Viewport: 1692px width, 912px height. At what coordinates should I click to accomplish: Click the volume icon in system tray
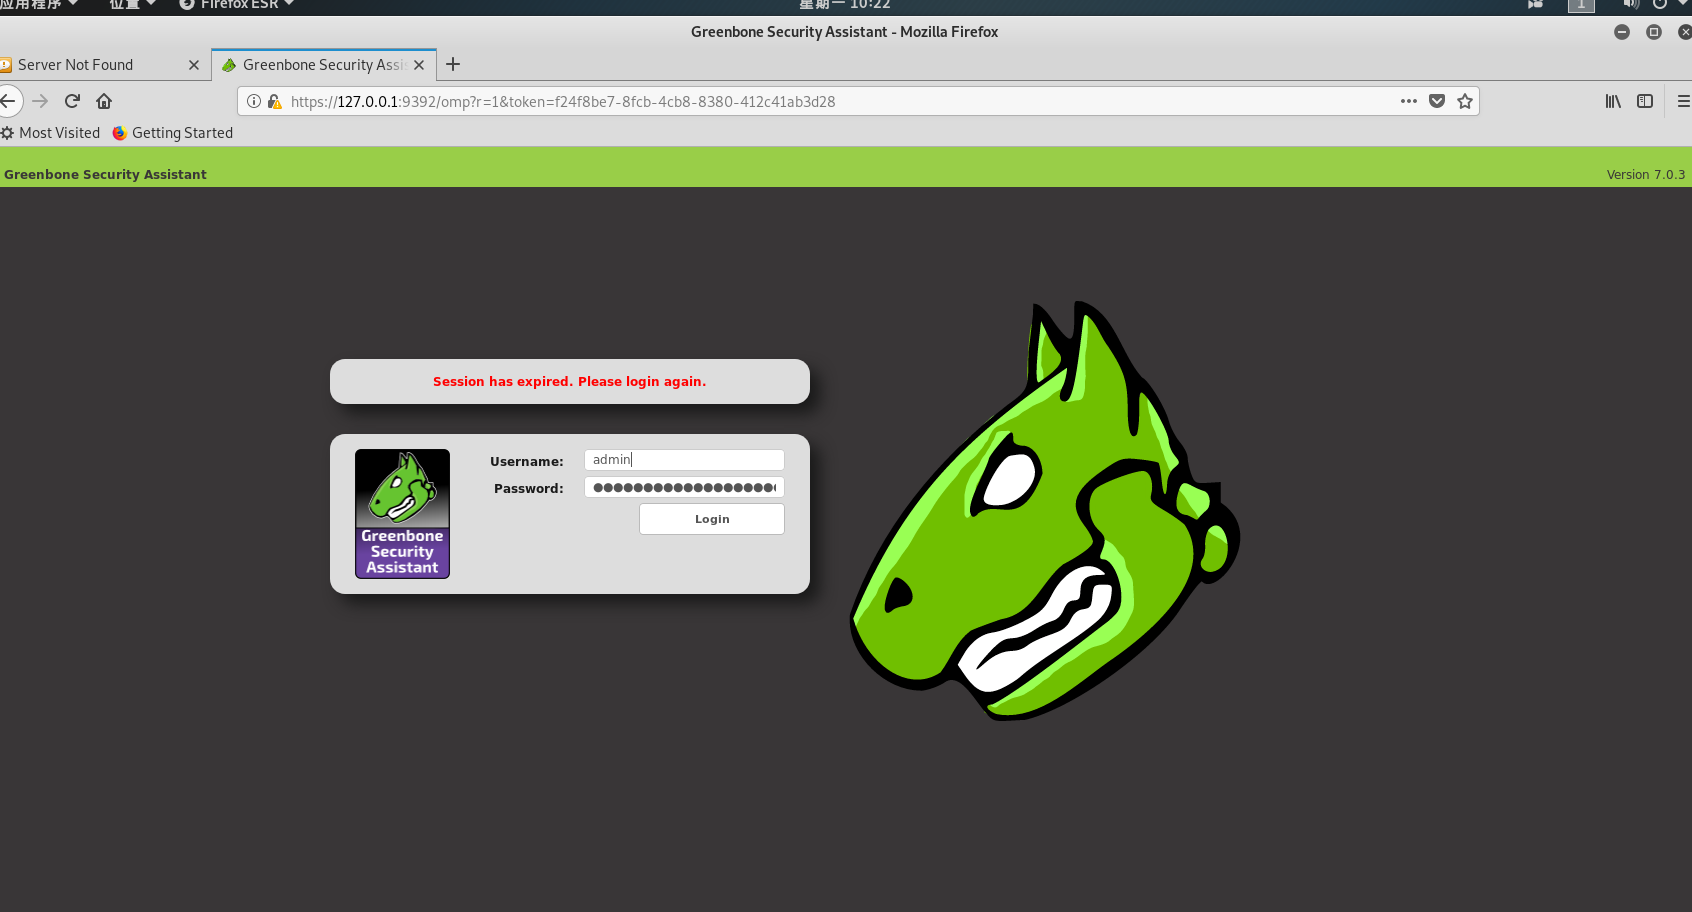tap(1631, 4)
